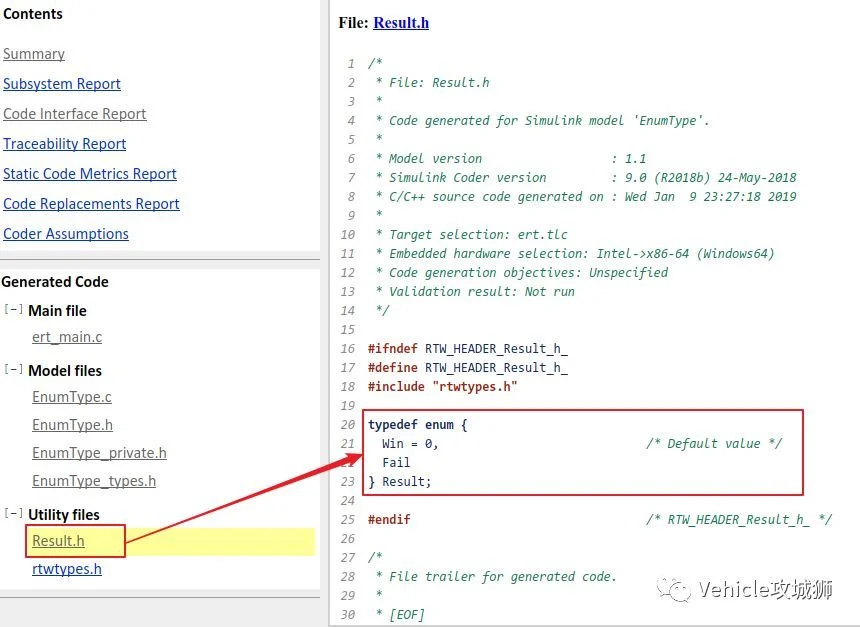Click the 'Code generation objectives: Unspecified' line
The width and height of the screenshot is (860, 627).
[522, 273]
